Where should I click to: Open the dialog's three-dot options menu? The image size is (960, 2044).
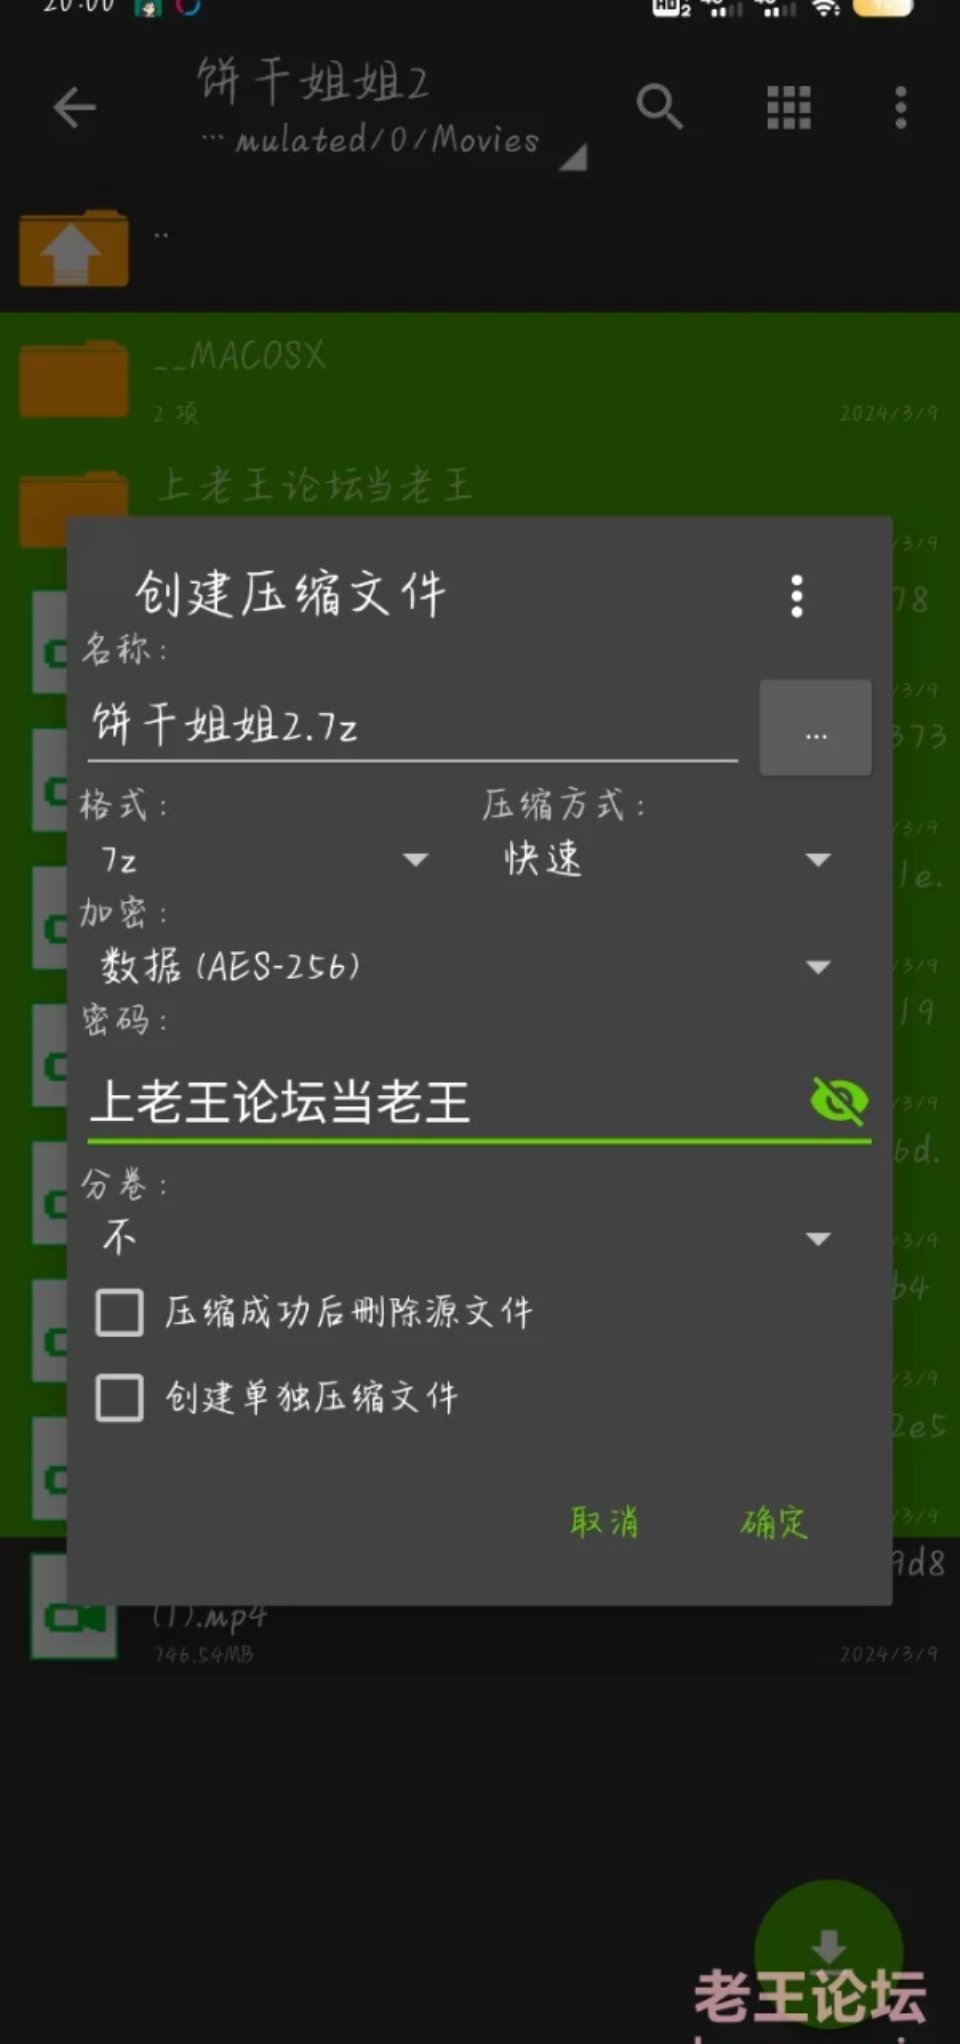click(x=796, y=596)
